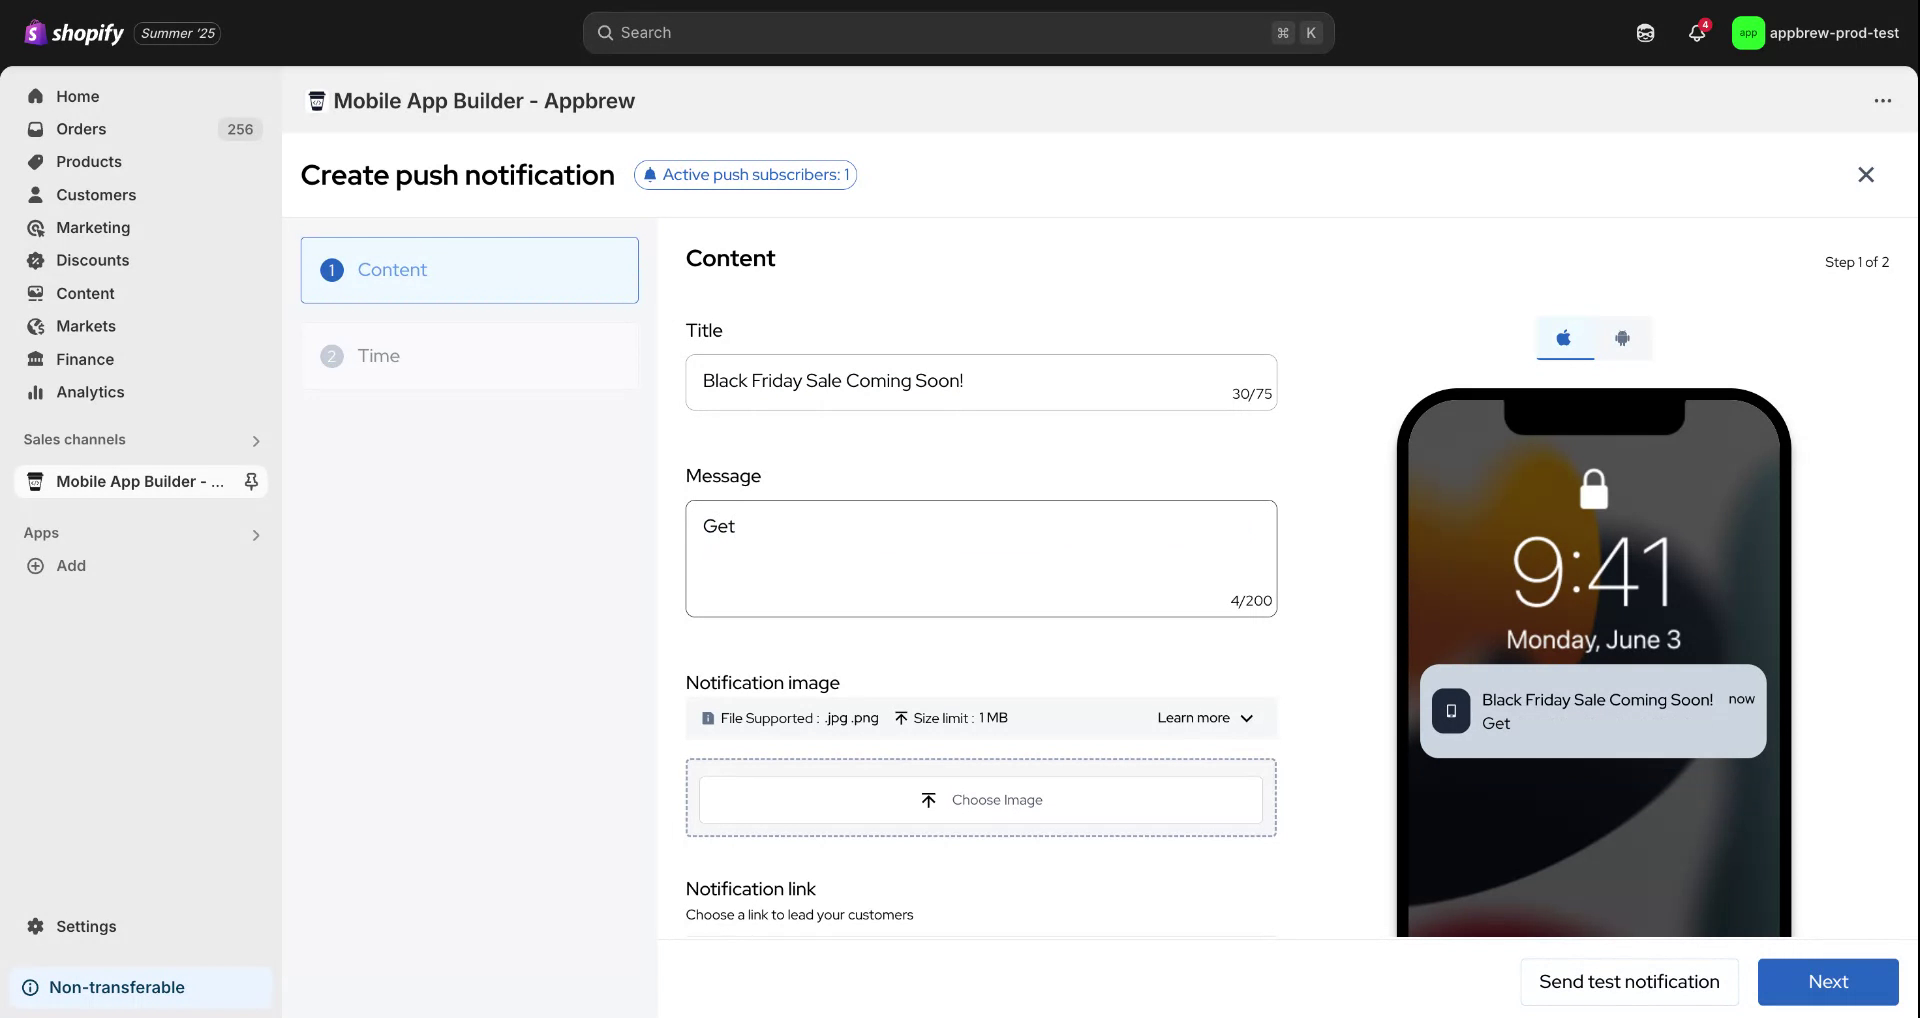Open the Orders section in sidebar

(x=82, y=128)
